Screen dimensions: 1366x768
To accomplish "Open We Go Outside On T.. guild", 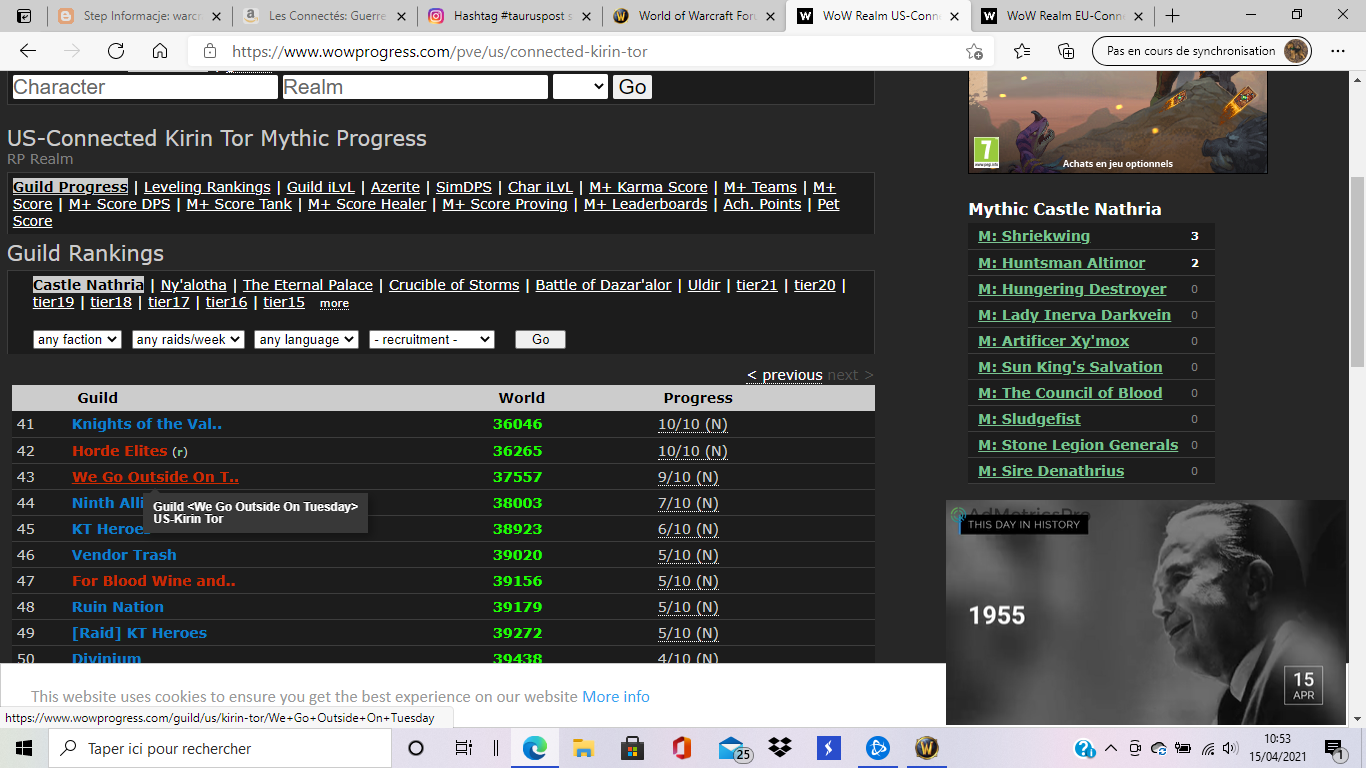I will pos(155,477).
